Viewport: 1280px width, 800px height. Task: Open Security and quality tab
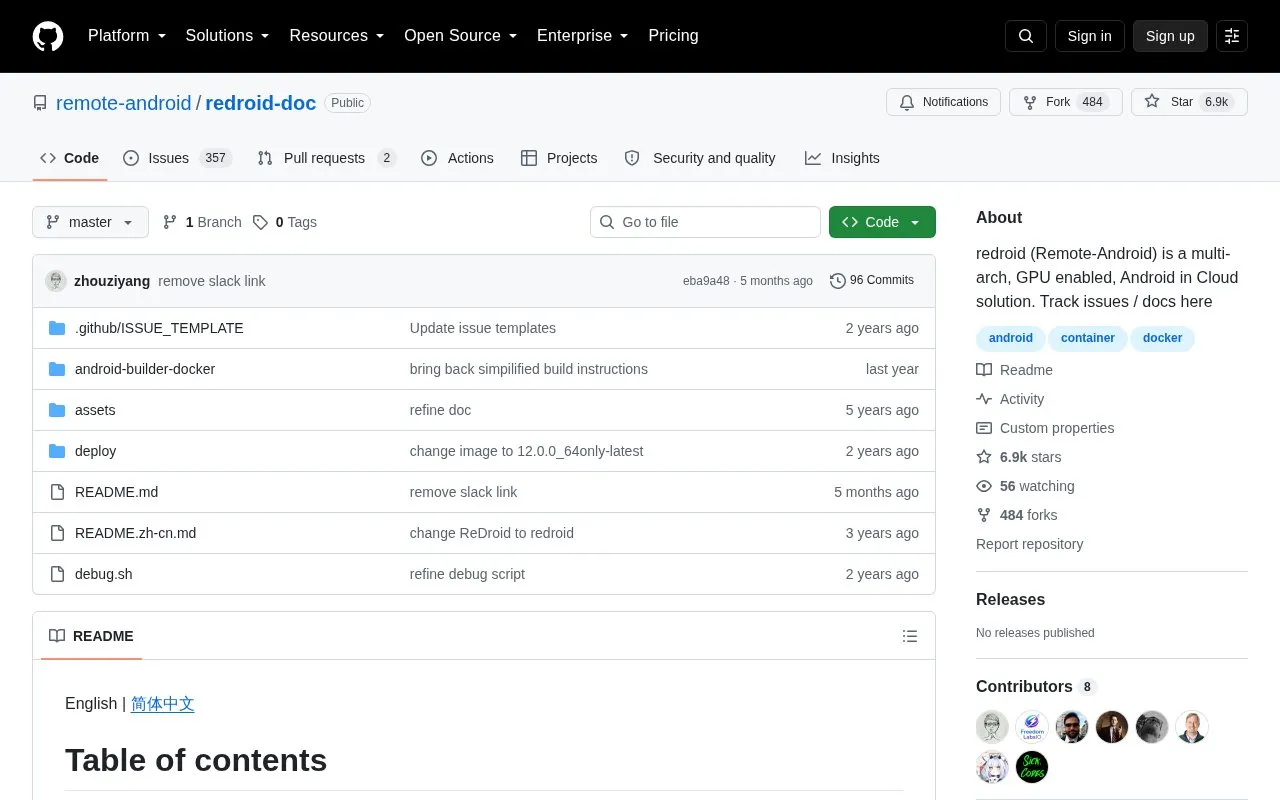700,158
